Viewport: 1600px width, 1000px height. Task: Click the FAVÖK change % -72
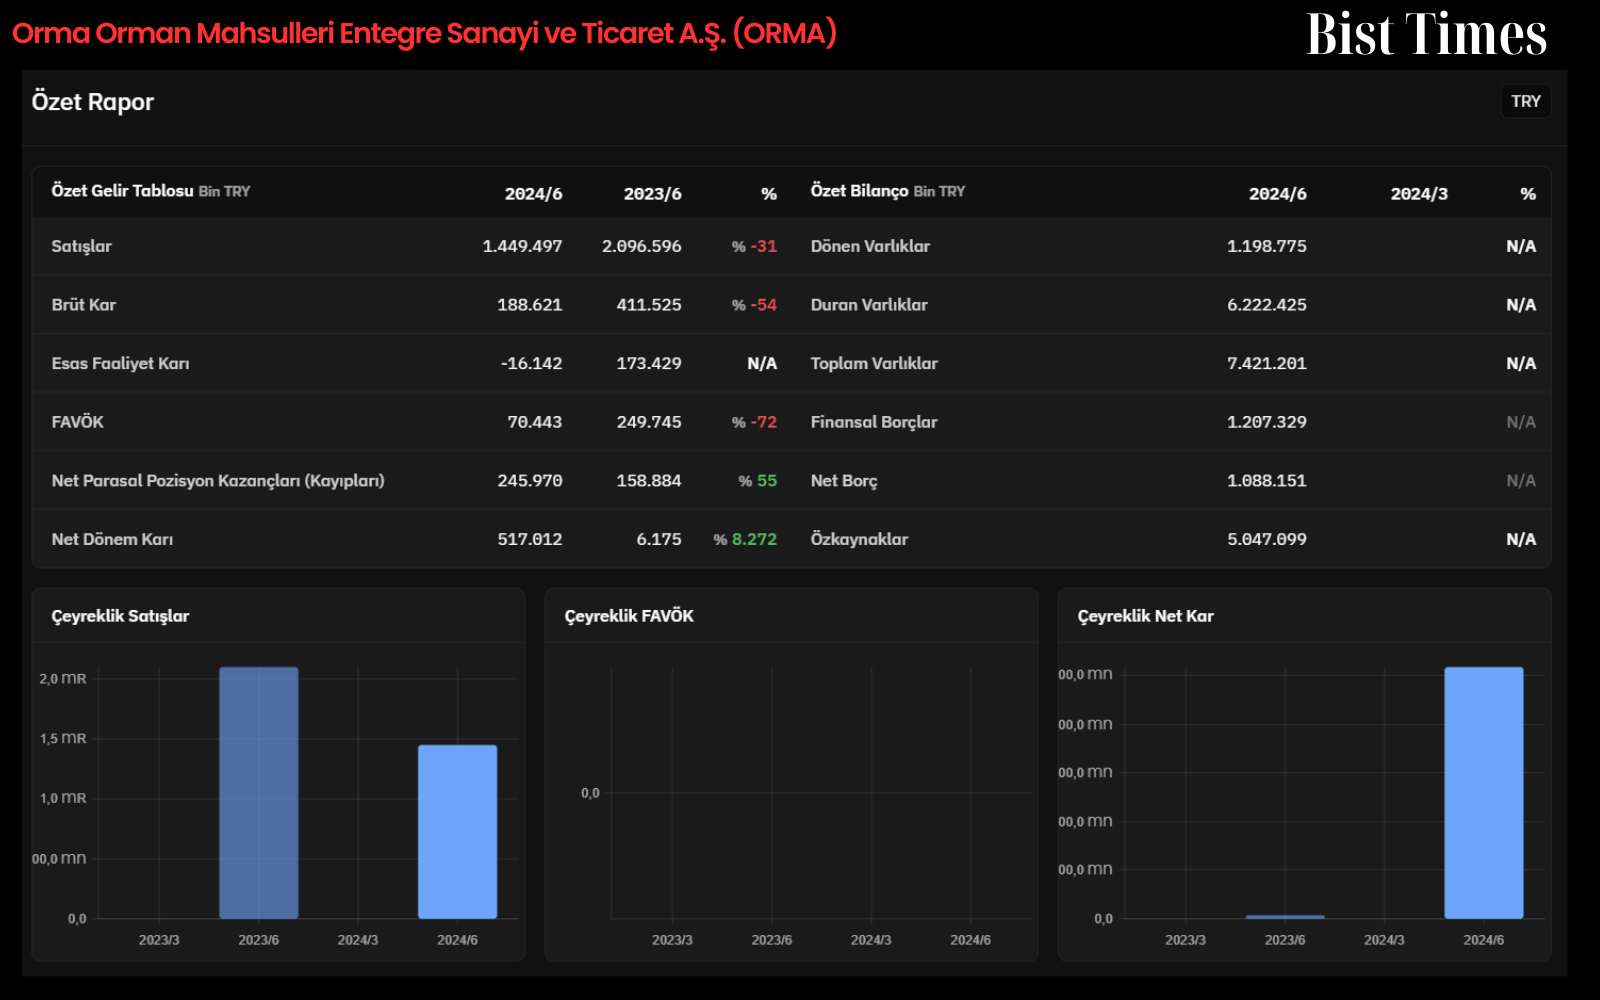[754, 422]
